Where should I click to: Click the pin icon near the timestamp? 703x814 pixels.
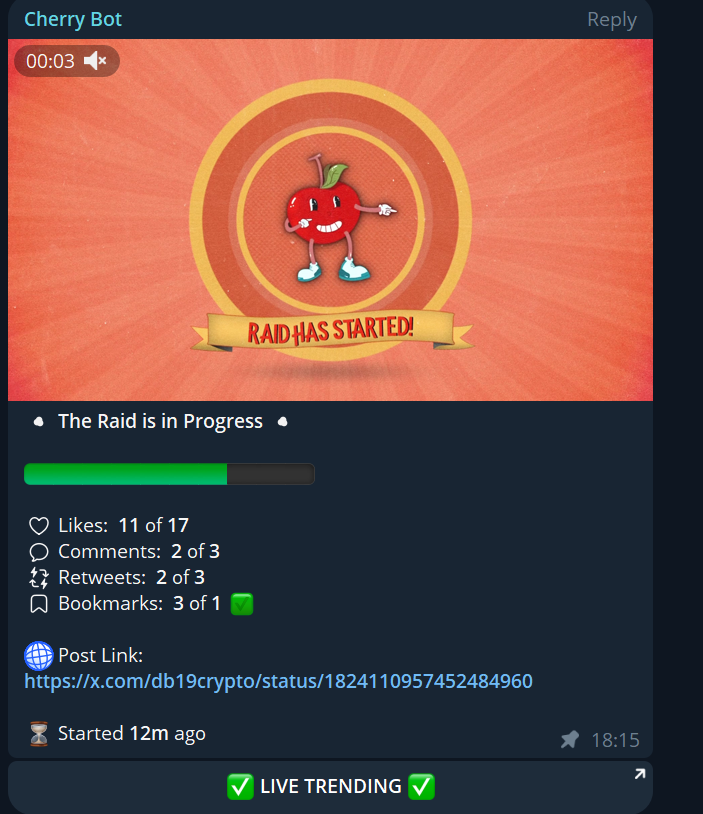pyautogui.click(x=570, y=739)
